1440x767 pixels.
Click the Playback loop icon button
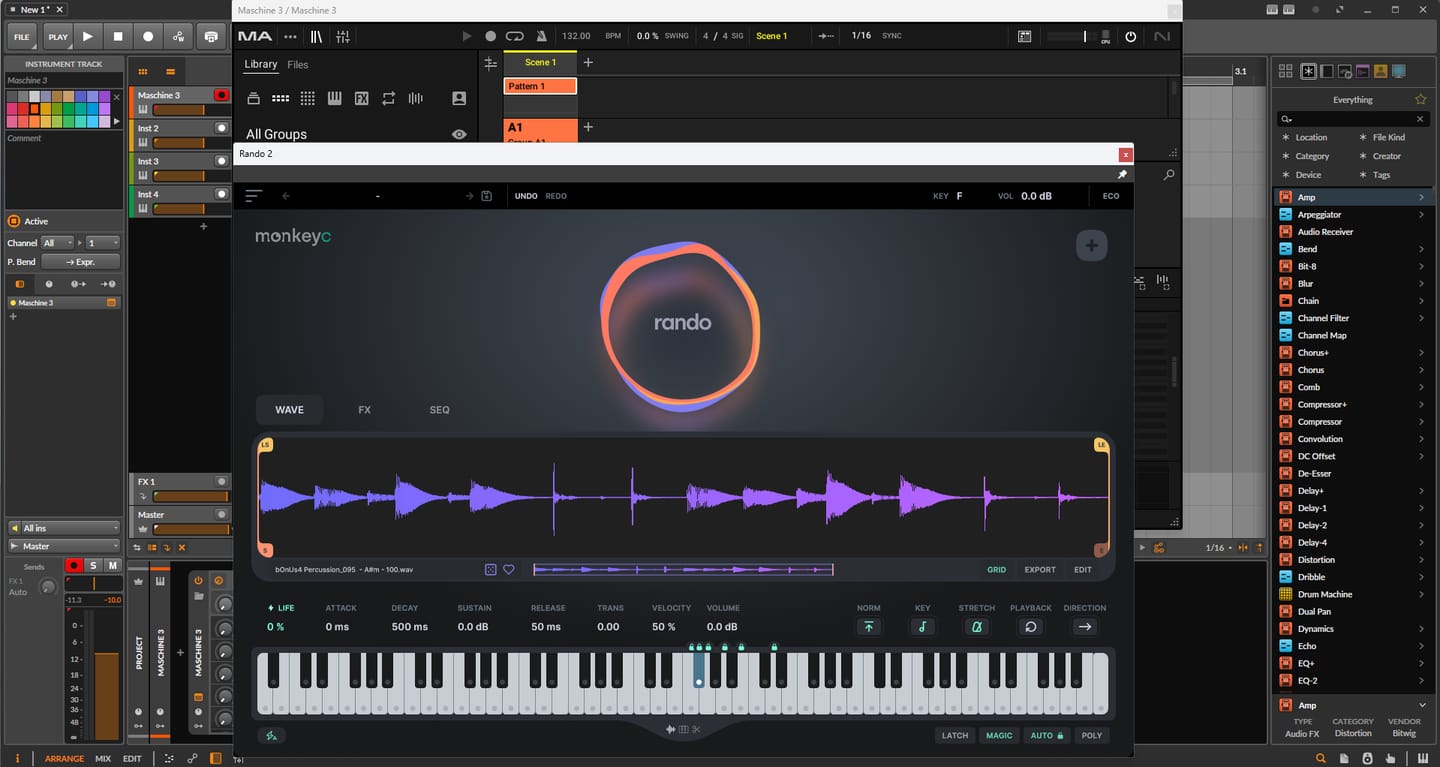tap(1030, 627)
